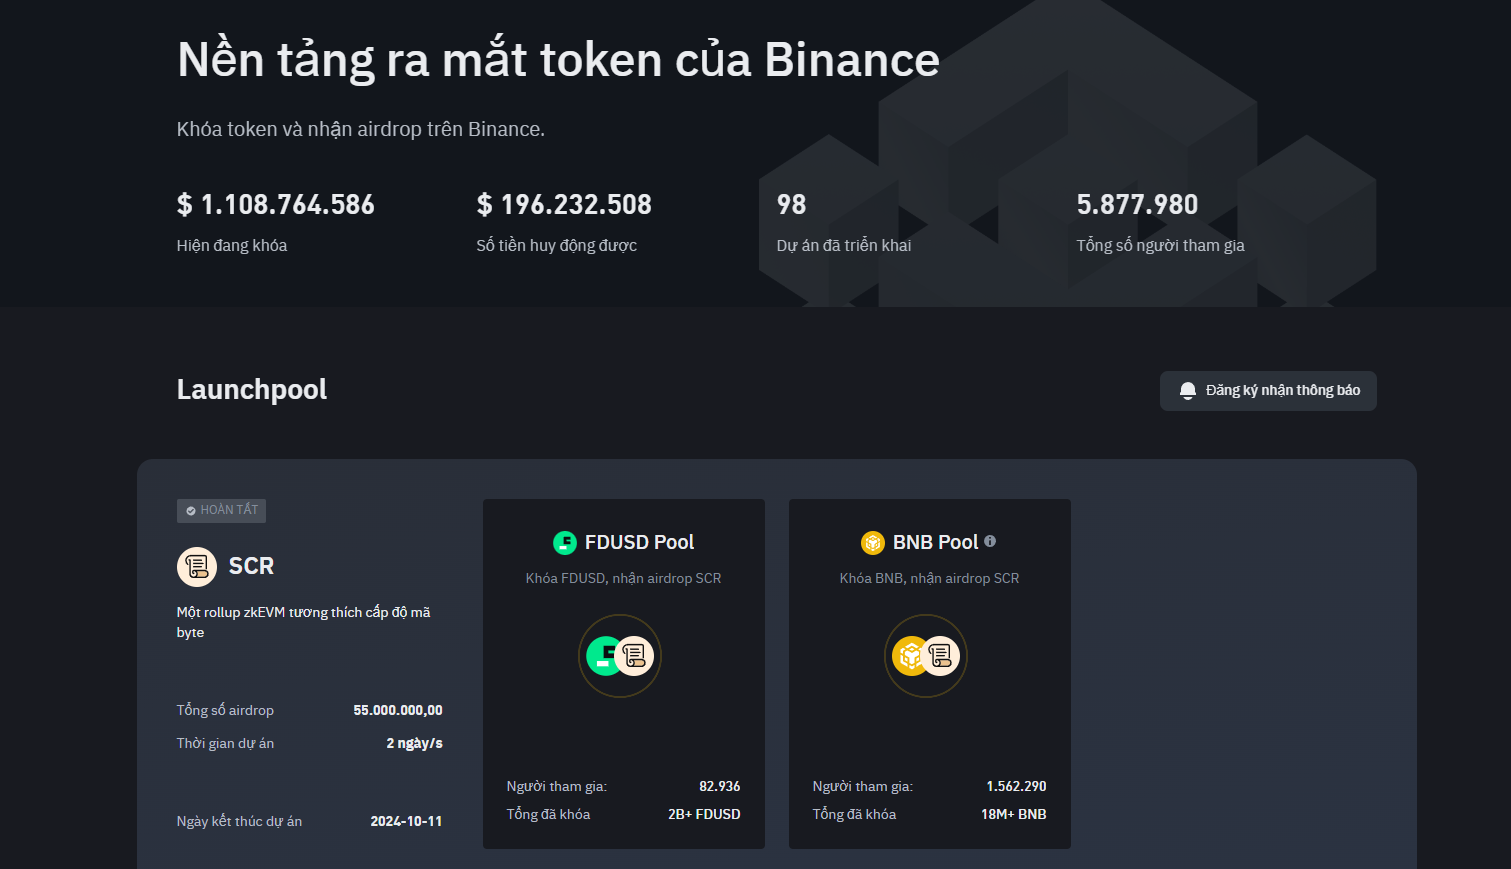The height and width of the screenshot is (869, 1511).
Task: Click the 98 projects launched number
Action: click(x=791, y=205)
